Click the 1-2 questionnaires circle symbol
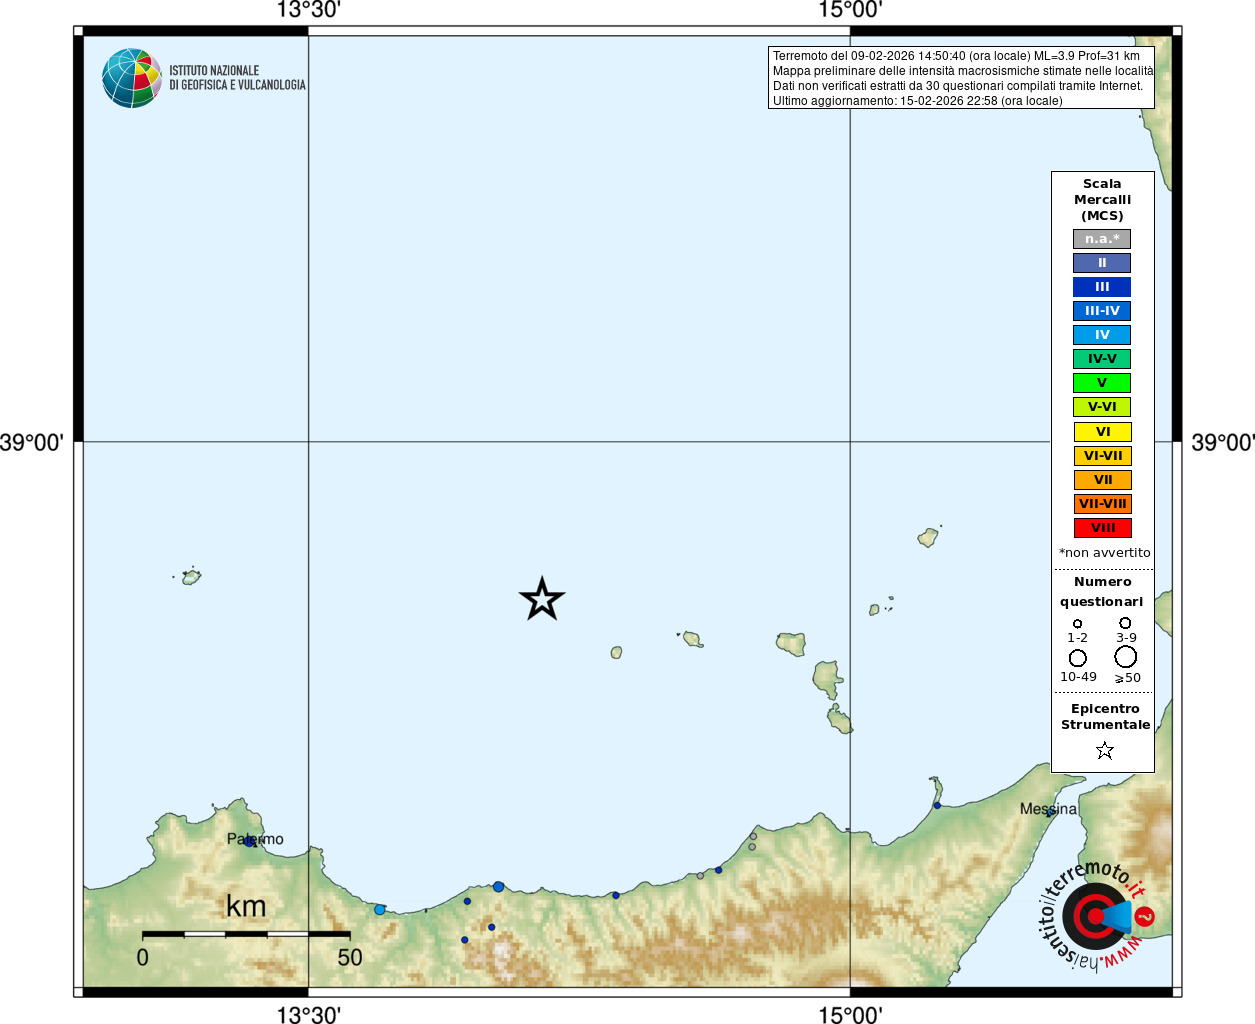 click(1077, 623)
